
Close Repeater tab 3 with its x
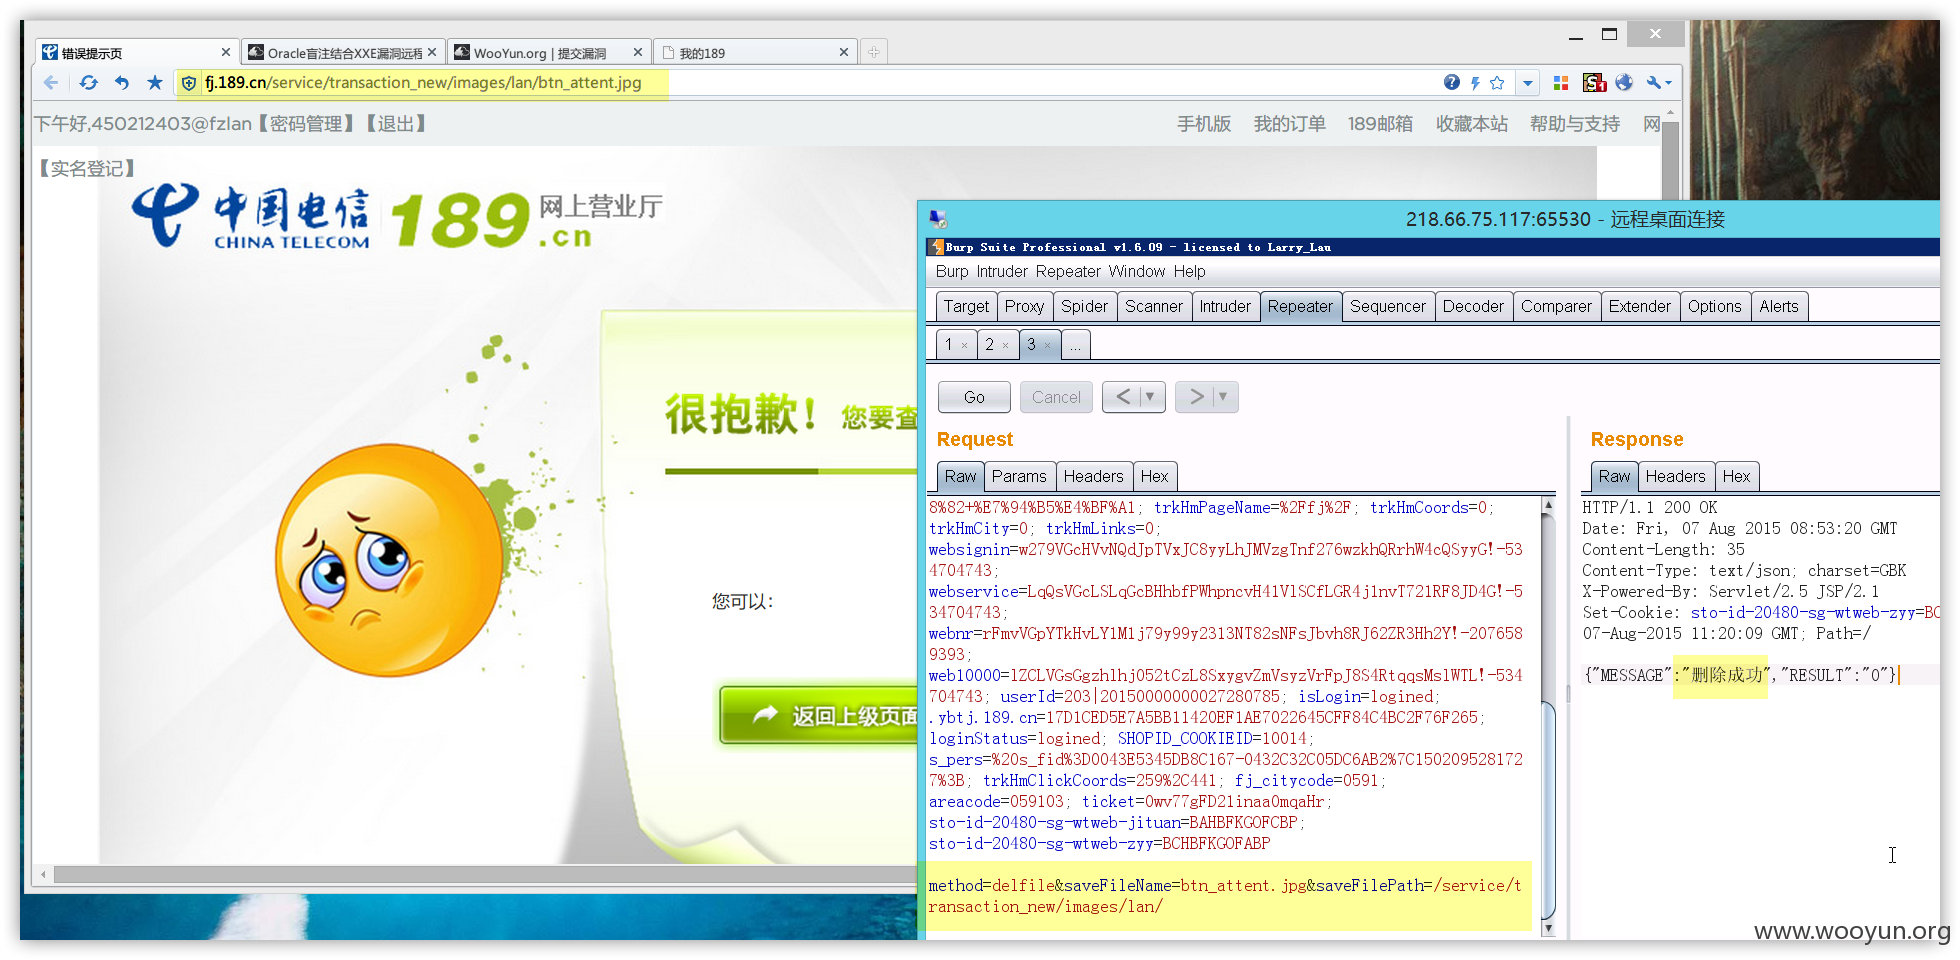point(1047,345)
